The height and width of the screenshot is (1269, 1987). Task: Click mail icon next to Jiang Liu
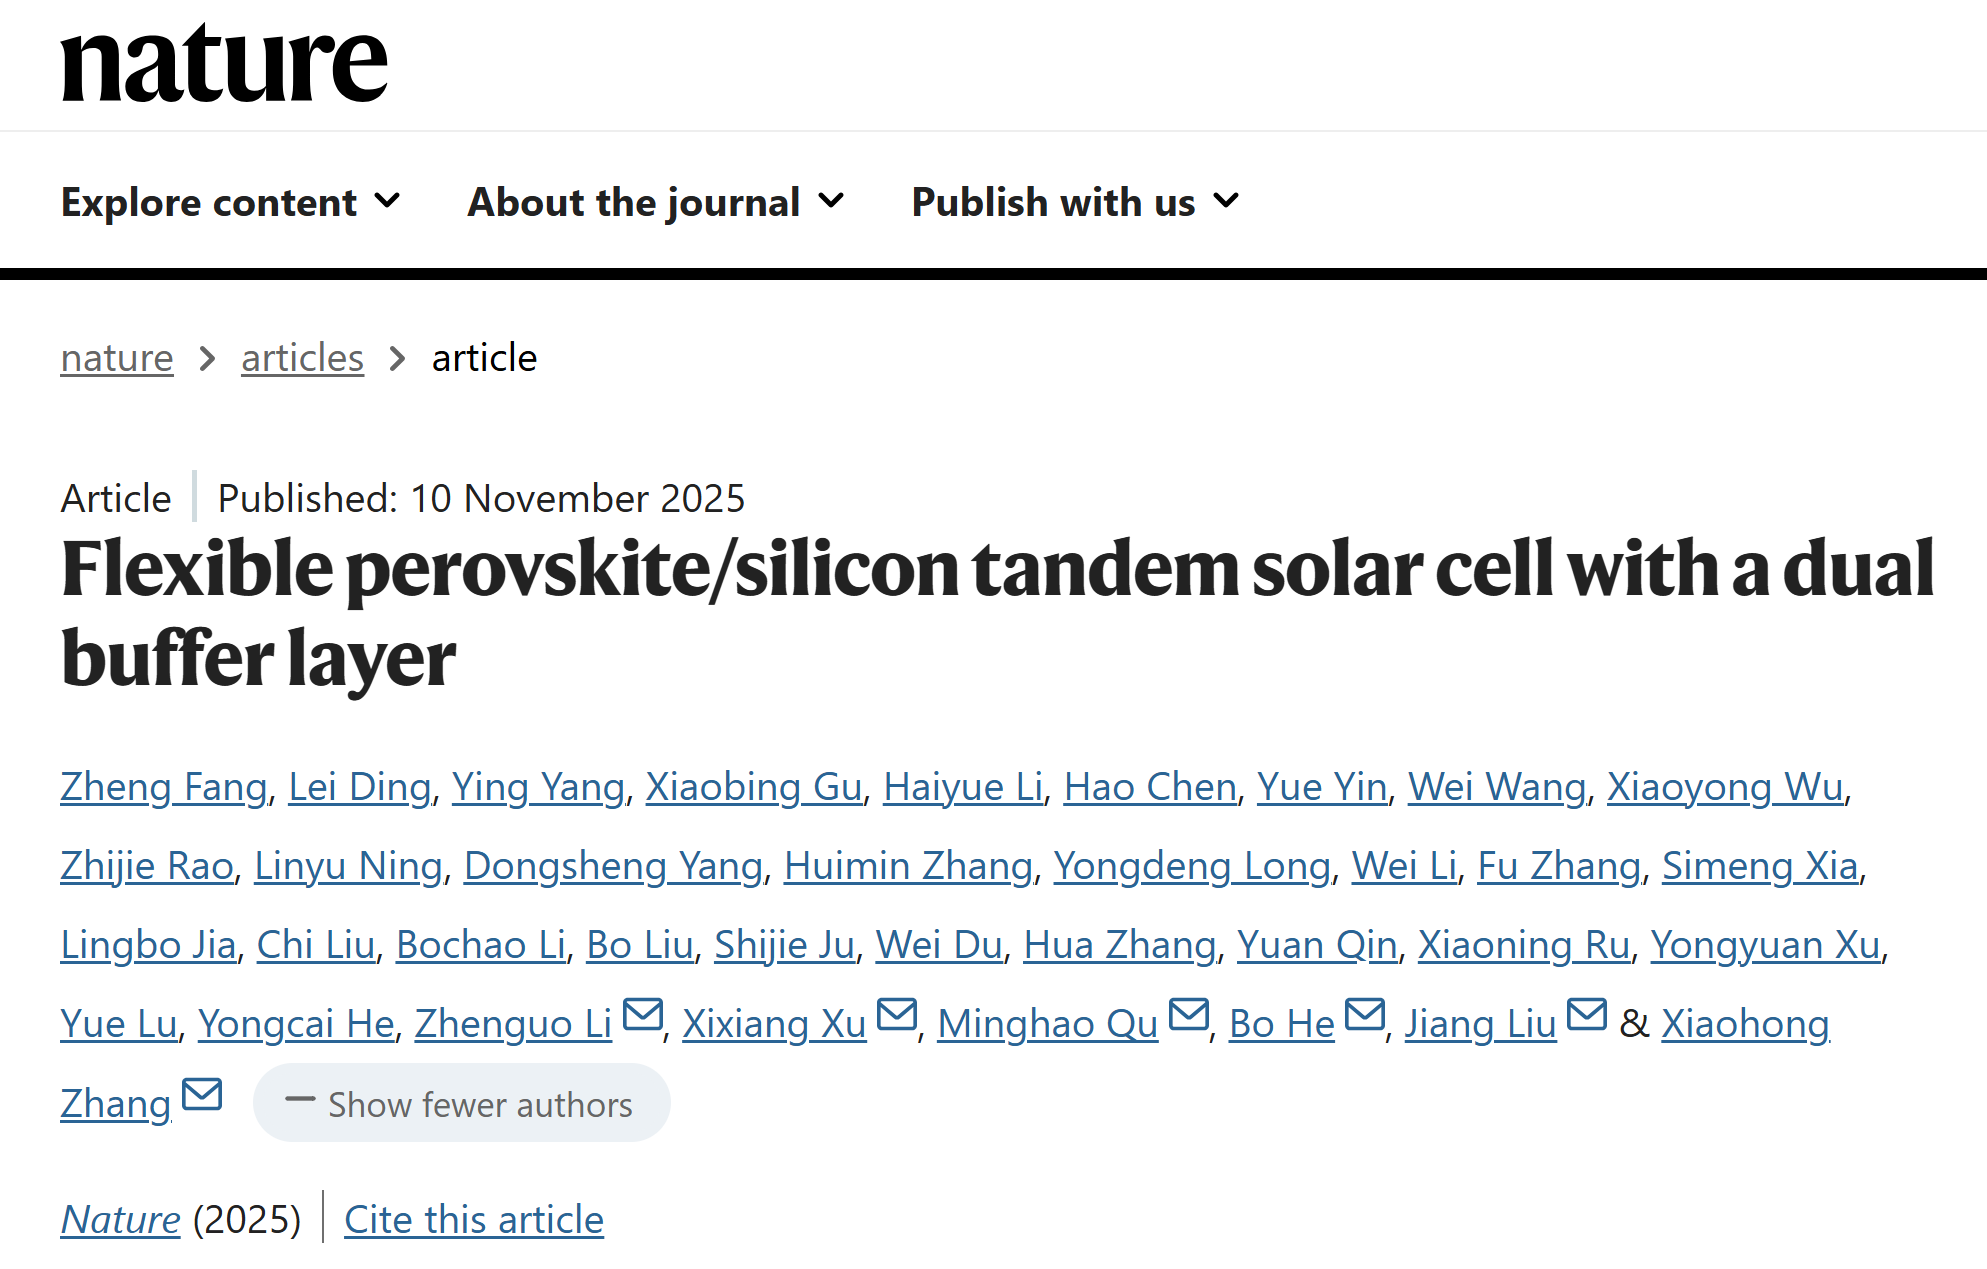pyautogui.click(x=1587, y=1015)
